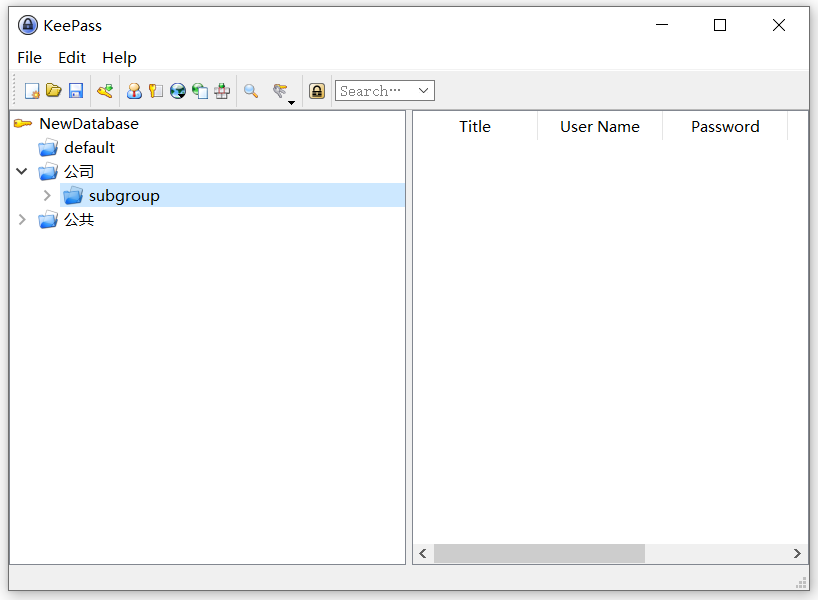
Task: Lock the workspace with the padlock icon
Action: (x=317, y=91)
